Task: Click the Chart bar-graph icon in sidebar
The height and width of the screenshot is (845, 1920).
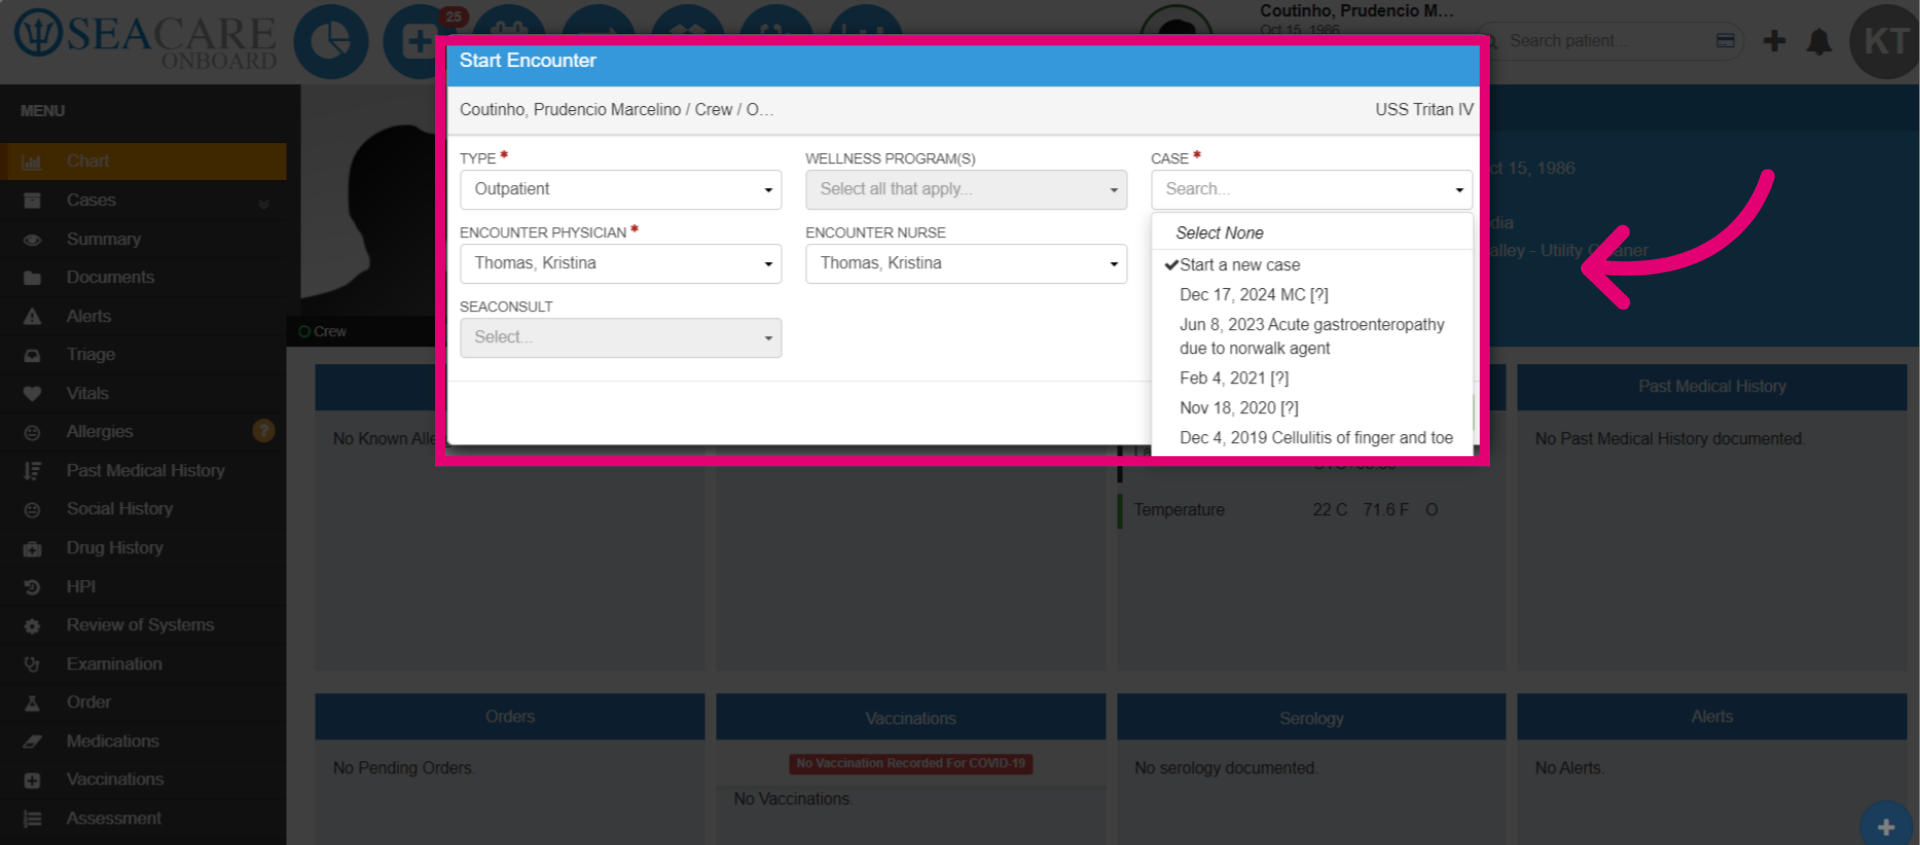Action: click(x=32, y=162)
